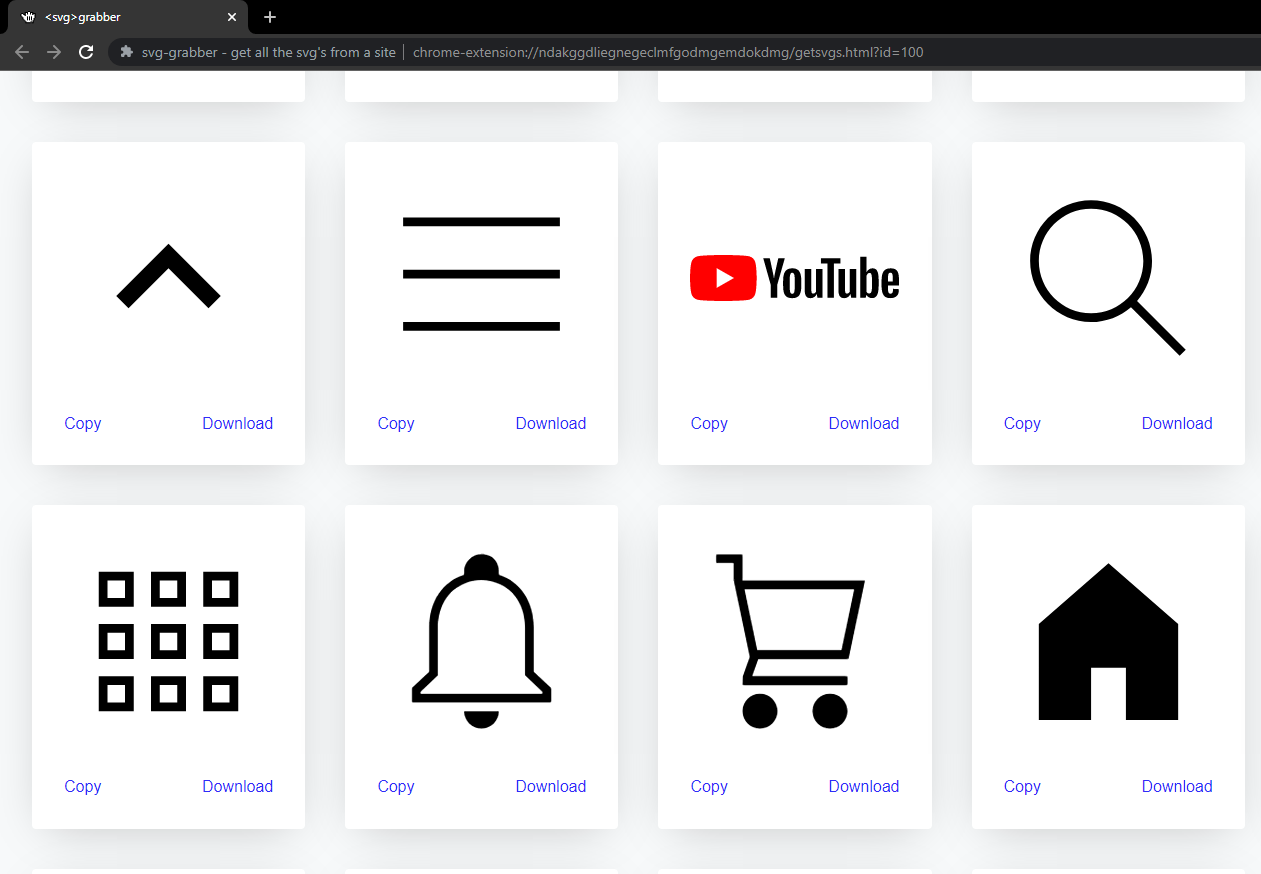Click the nine-square apps grid SVG icon
The height and width of the screenshot is (874, 1261).
[x=168, y=641]
